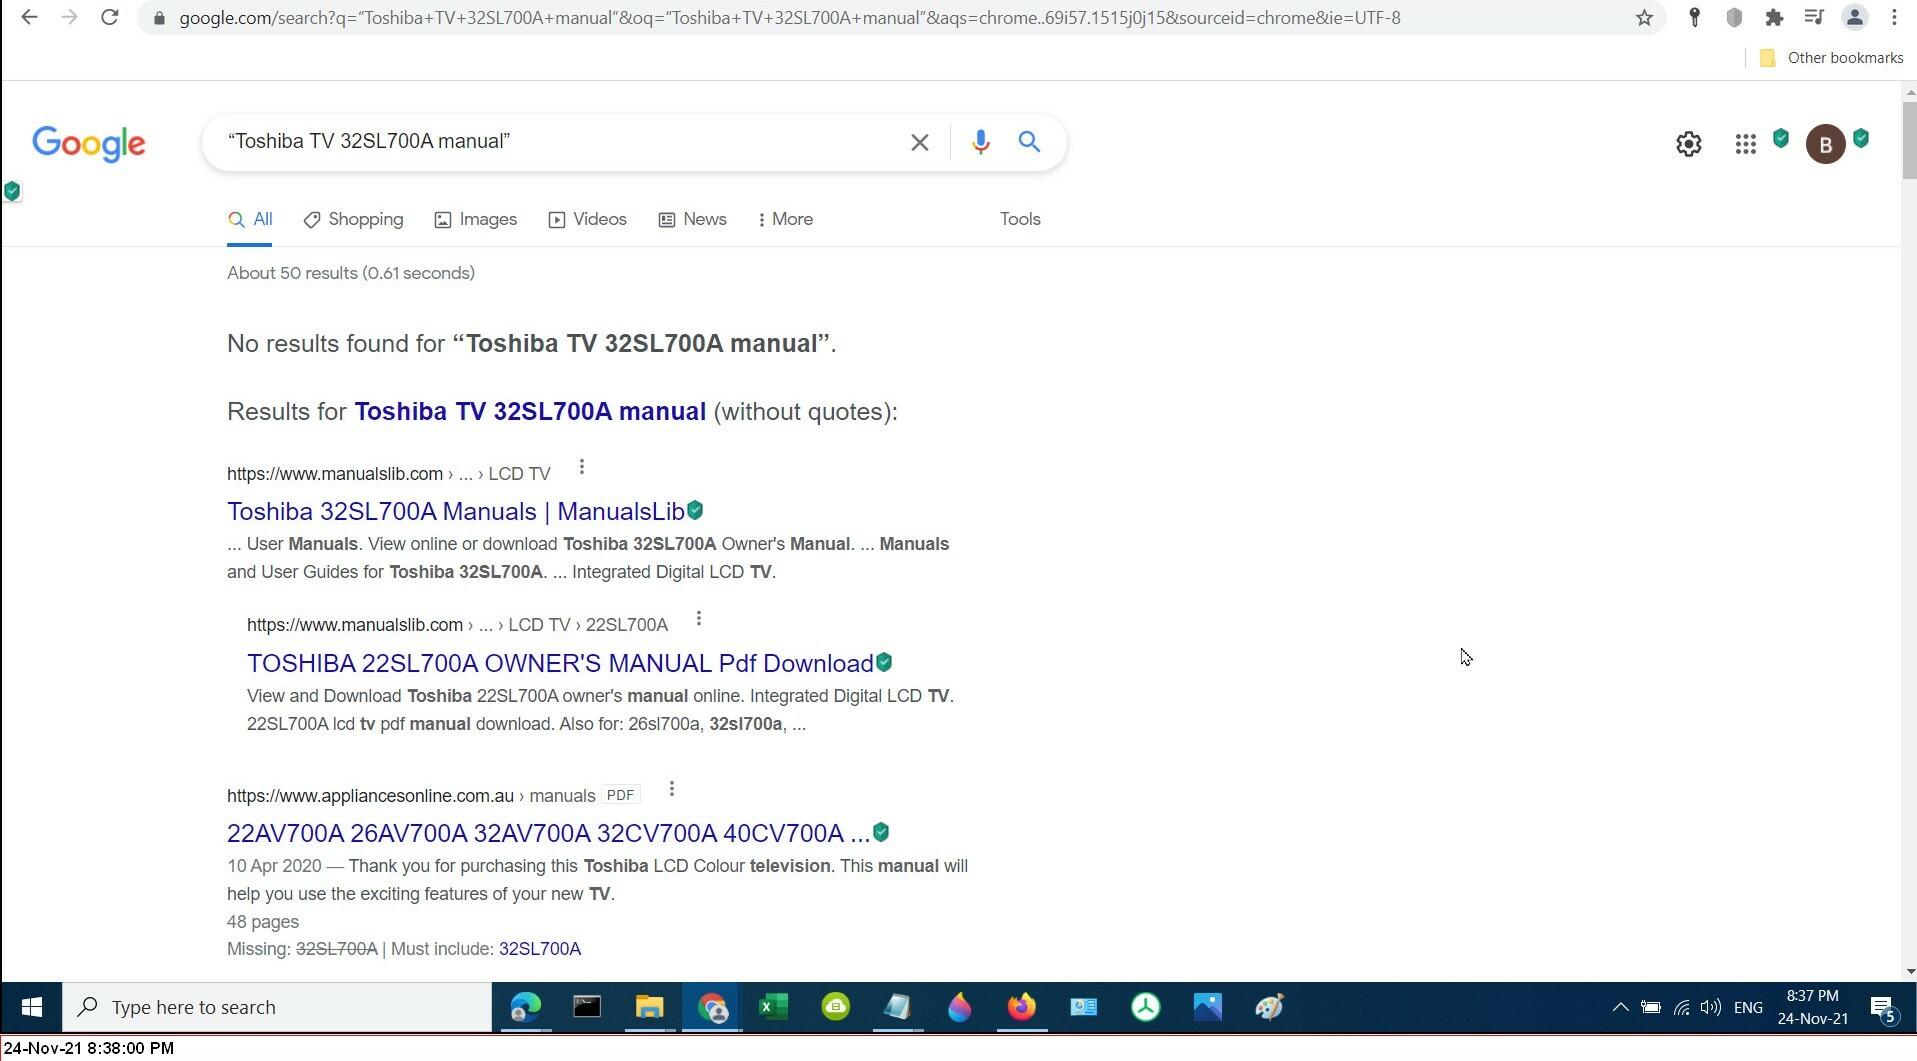Image resolution: width=1917 pixels, height=1061 pixels.
Task: Submit search with magnifier icon
Action: [1029, 142]
